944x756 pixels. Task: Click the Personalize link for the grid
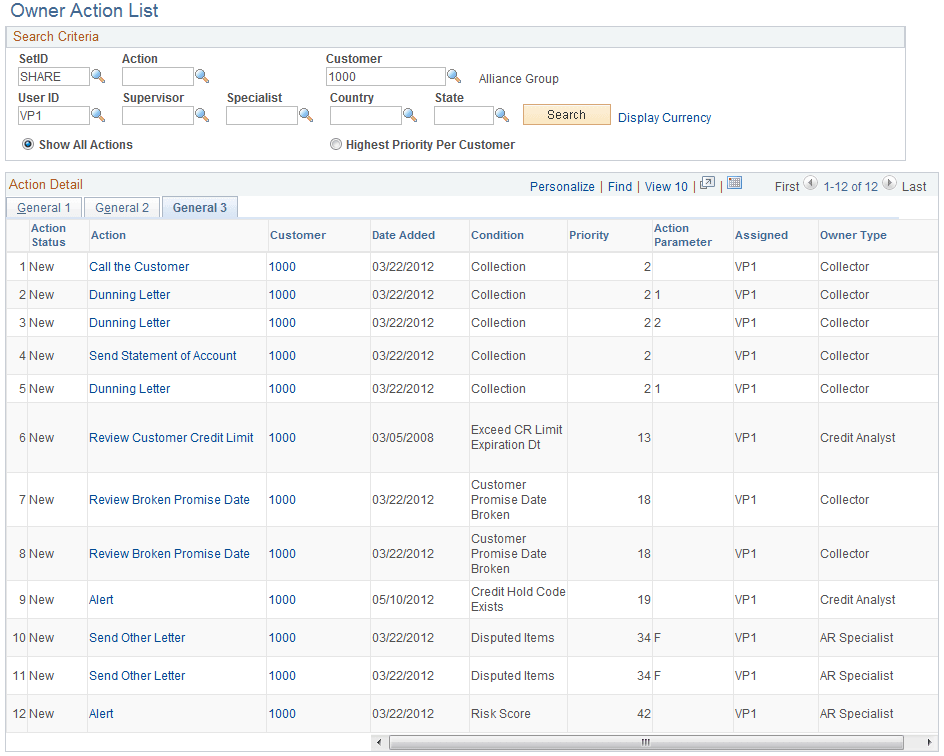click(562, 186)
